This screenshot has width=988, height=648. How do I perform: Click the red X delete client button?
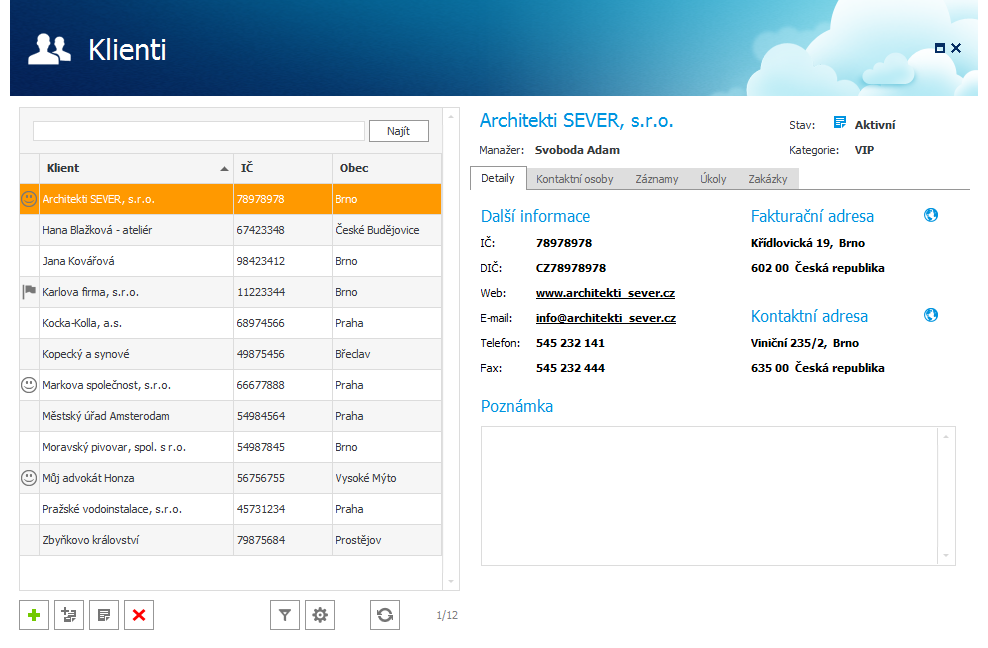pyautogui.click(x=138, y=615)
